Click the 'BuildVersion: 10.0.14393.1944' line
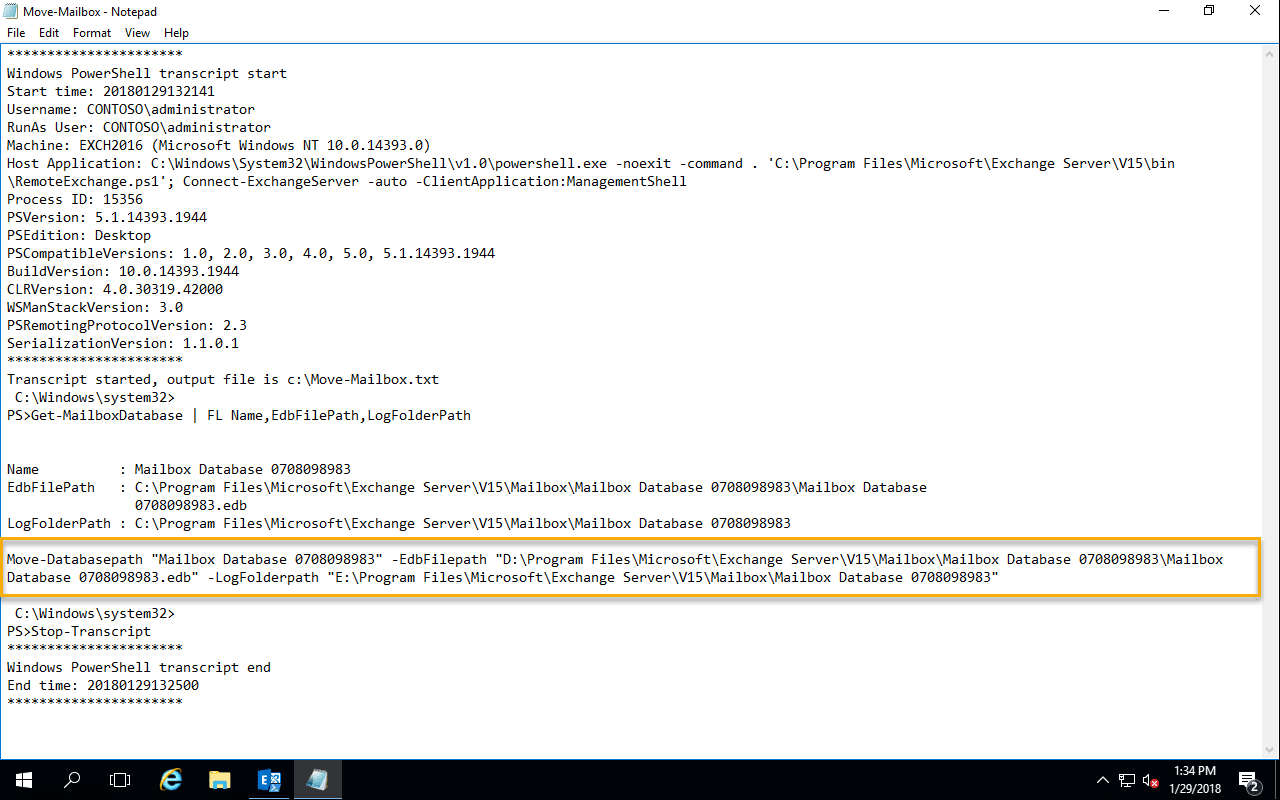This screenshot has width=1280, height=800. pos(123,271)
